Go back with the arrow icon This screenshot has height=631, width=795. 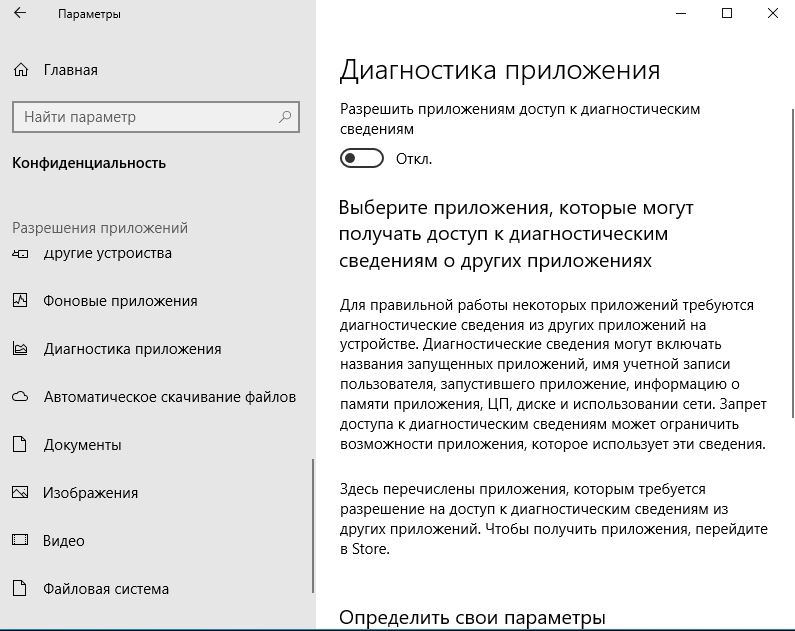[20, 13]
